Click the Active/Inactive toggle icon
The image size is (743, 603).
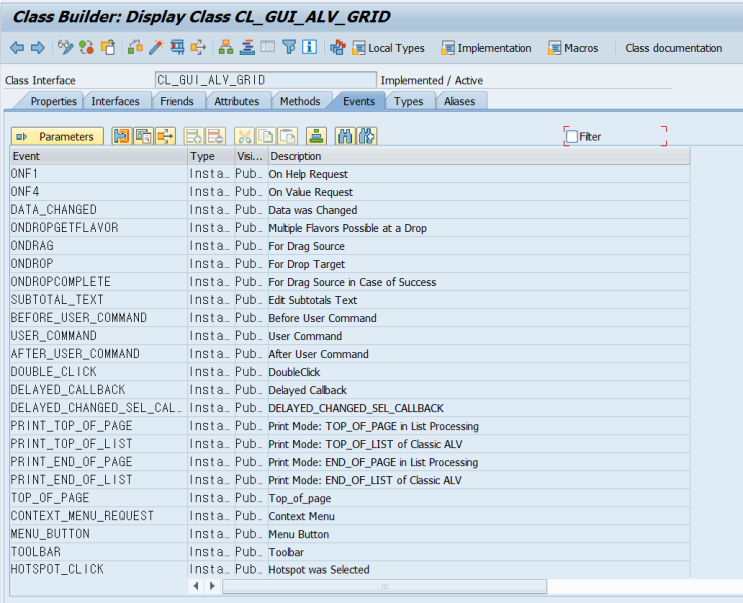[x=86, y=47]
